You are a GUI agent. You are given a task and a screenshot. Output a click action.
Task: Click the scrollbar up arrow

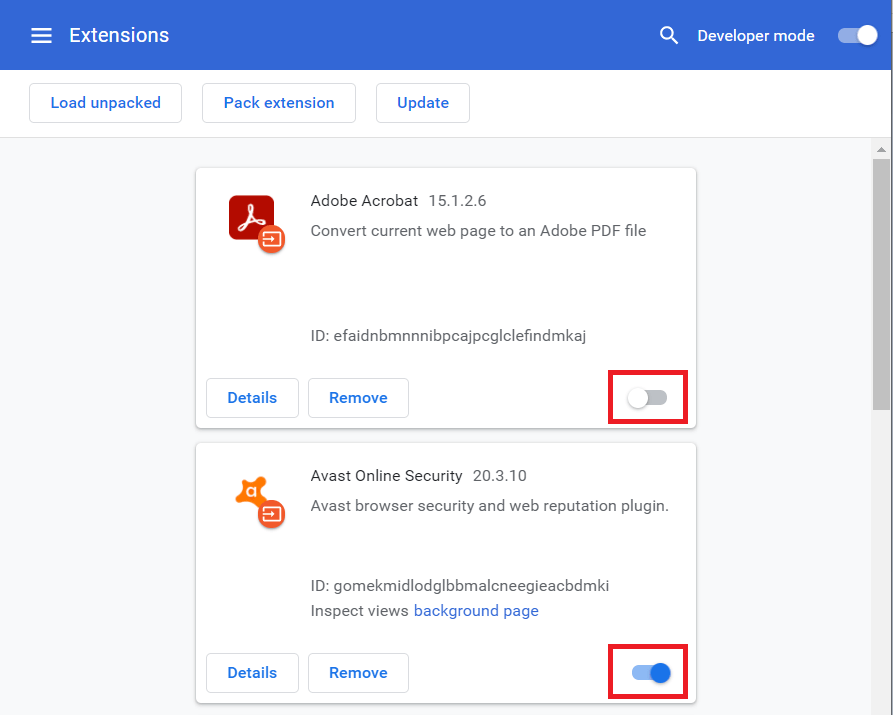881,149
